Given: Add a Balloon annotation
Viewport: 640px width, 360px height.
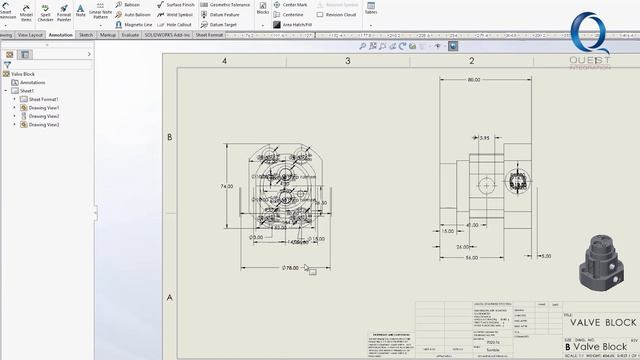Looking at the screenshot, I should pos(127,4).
